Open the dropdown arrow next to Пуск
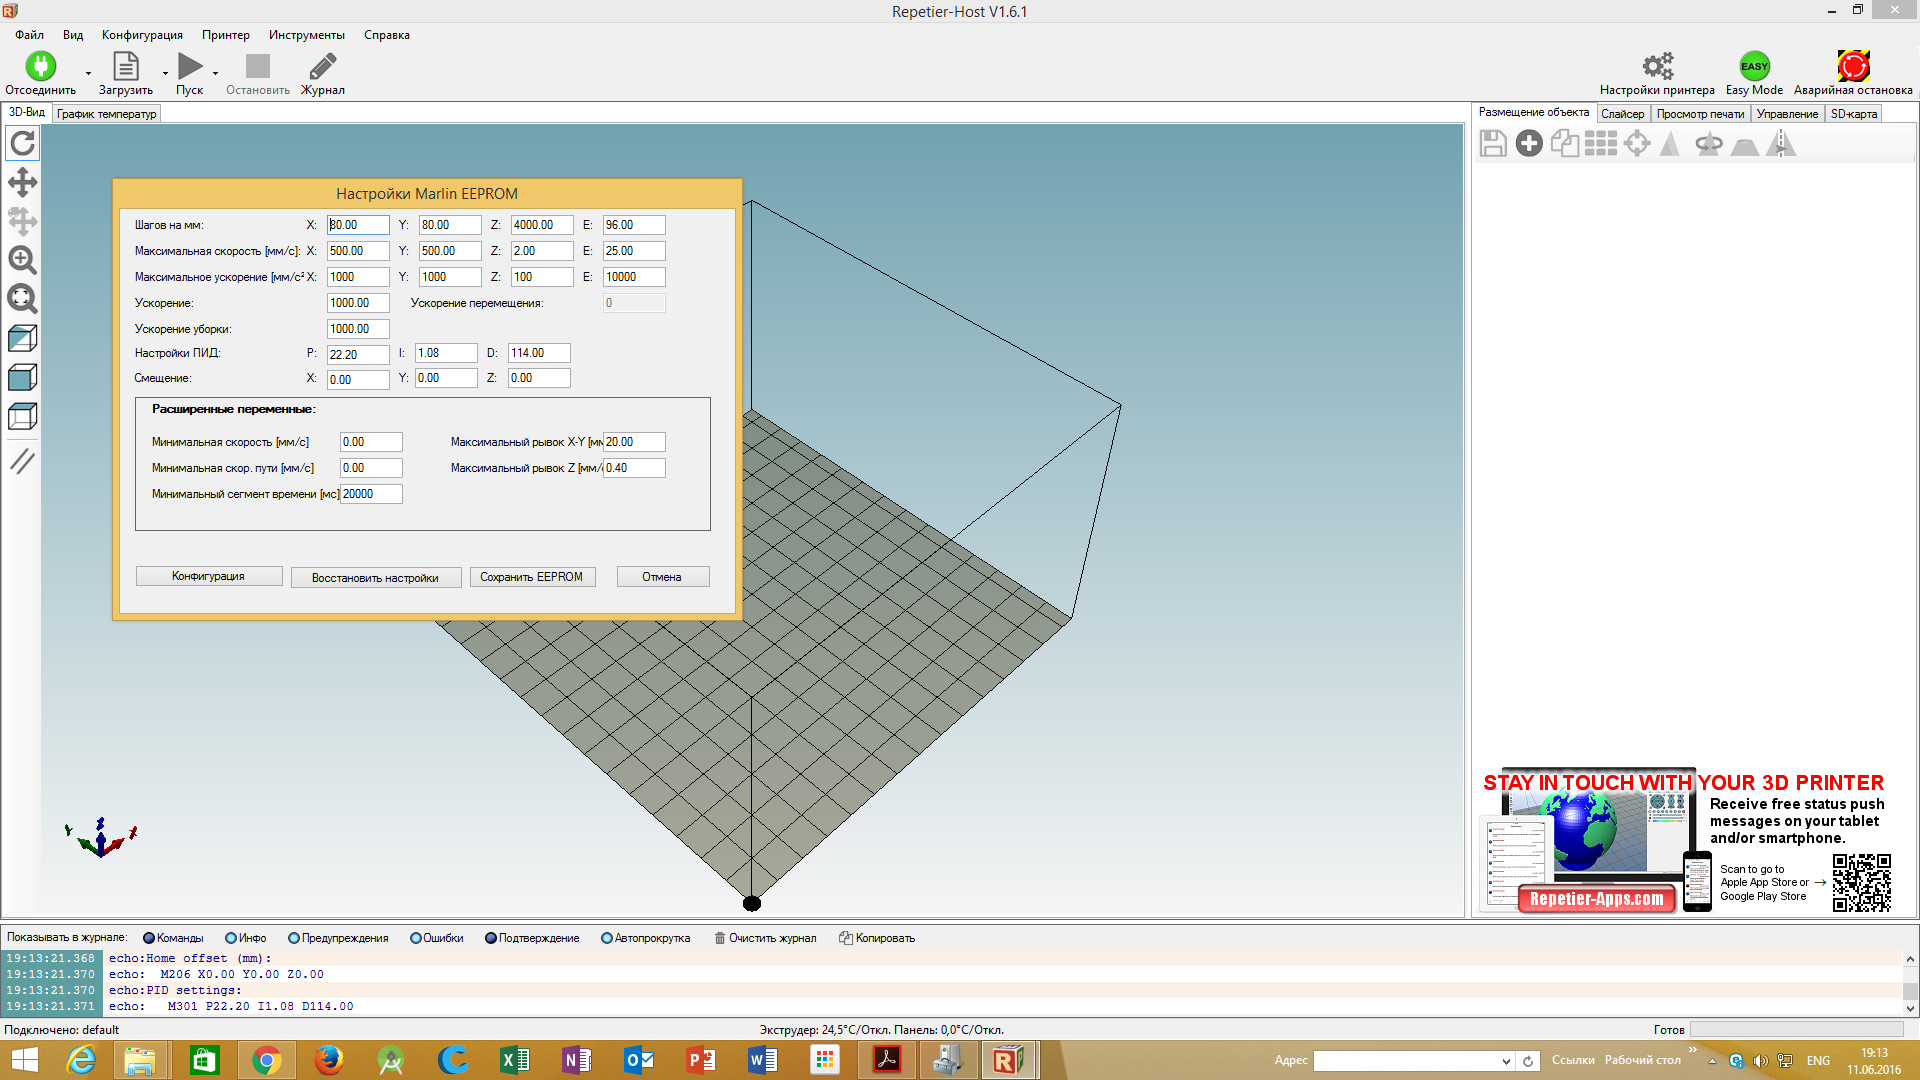The height and width of the screenshot is (1080, 1920). point(215,73)
